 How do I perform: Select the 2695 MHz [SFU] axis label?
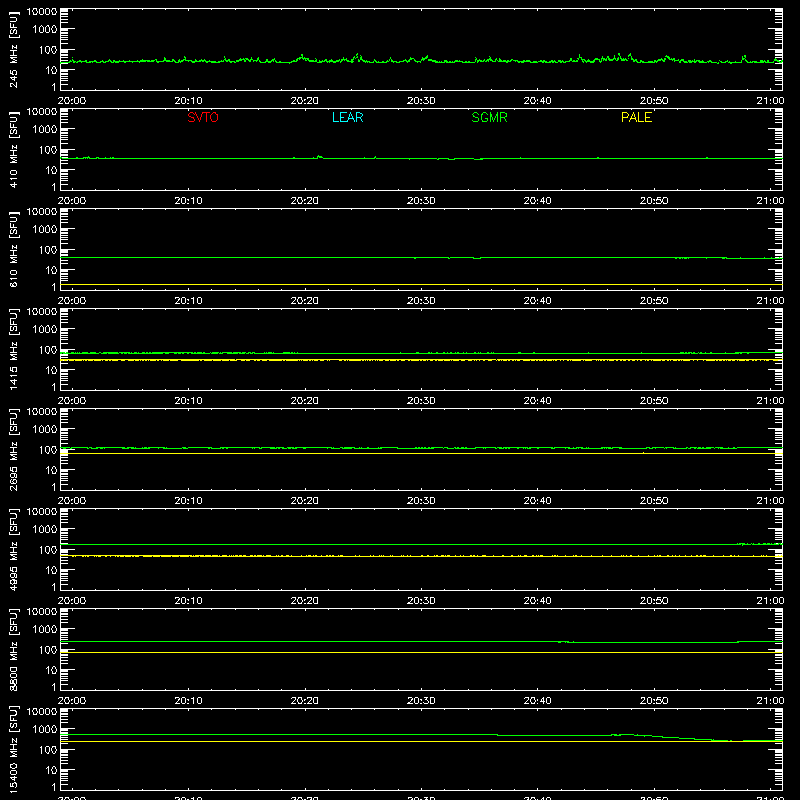click(13, 449)
